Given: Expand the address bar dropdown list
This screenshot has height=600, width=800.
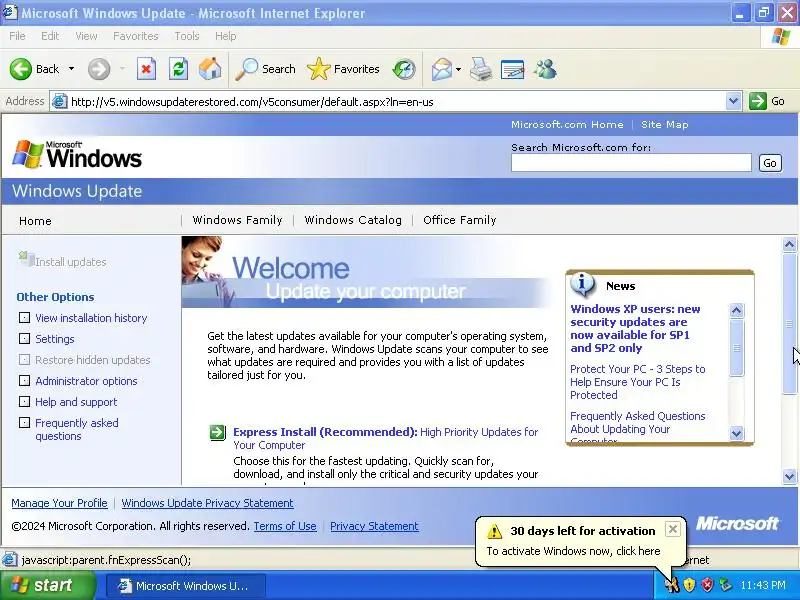Looking at the screenshot, I should click(733, 101).
